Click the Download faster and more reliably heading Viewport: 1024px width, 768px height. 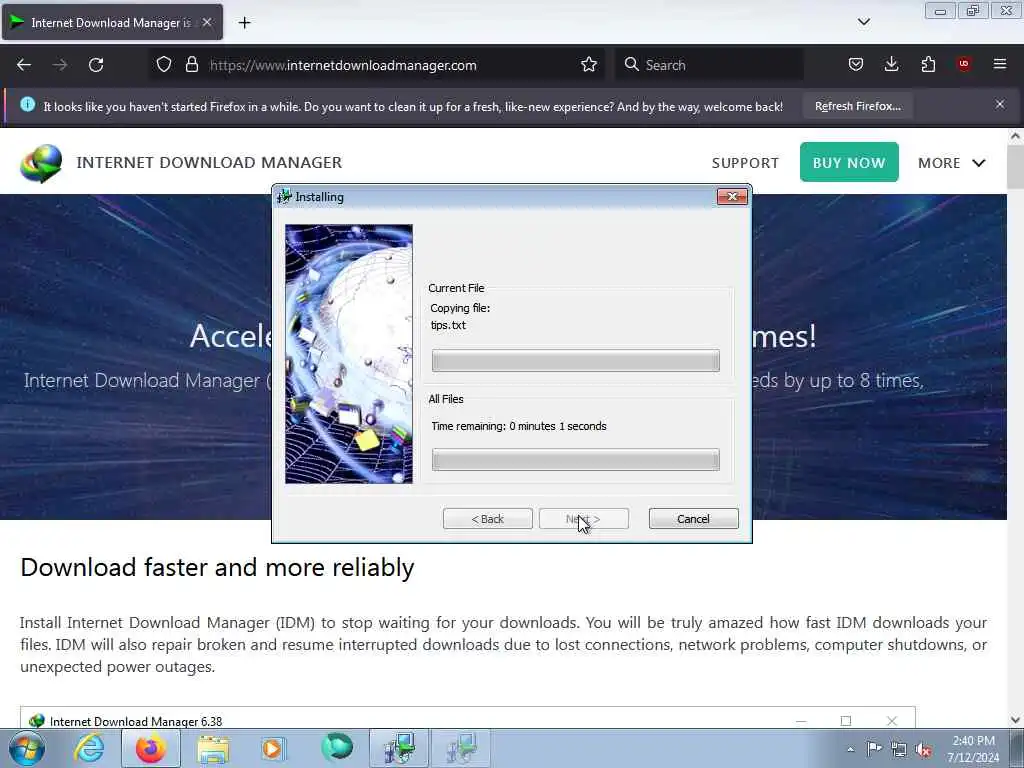point(217,568)
